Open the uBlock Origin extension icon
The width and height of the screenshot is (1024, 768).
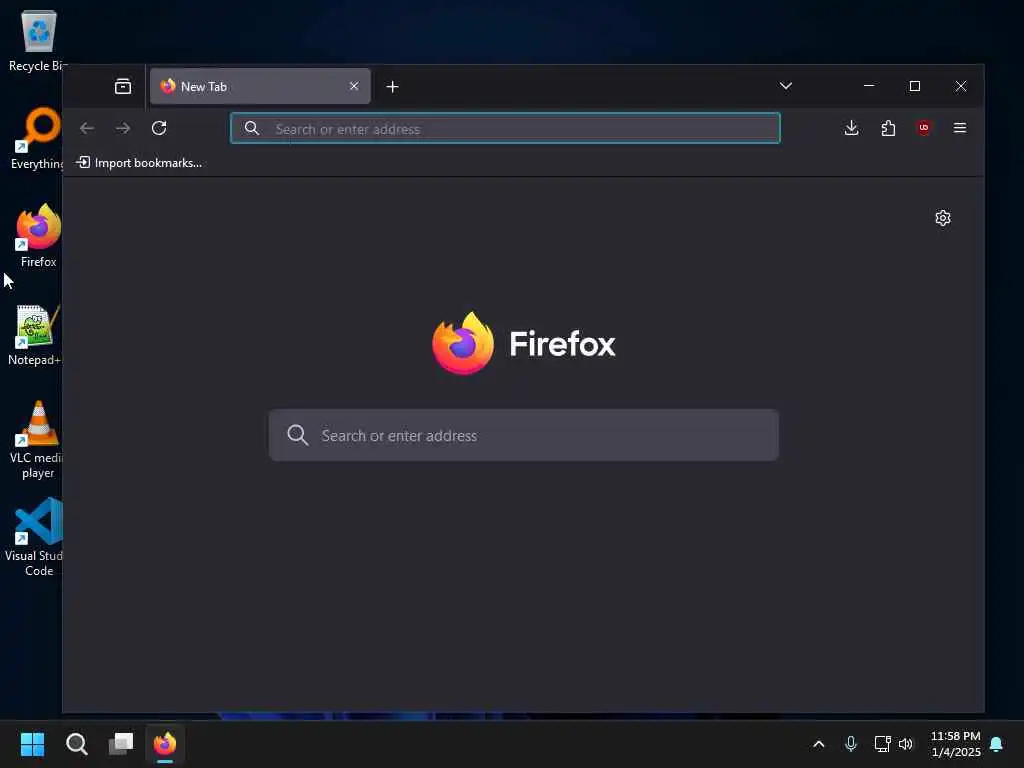(x=923, y=128)
